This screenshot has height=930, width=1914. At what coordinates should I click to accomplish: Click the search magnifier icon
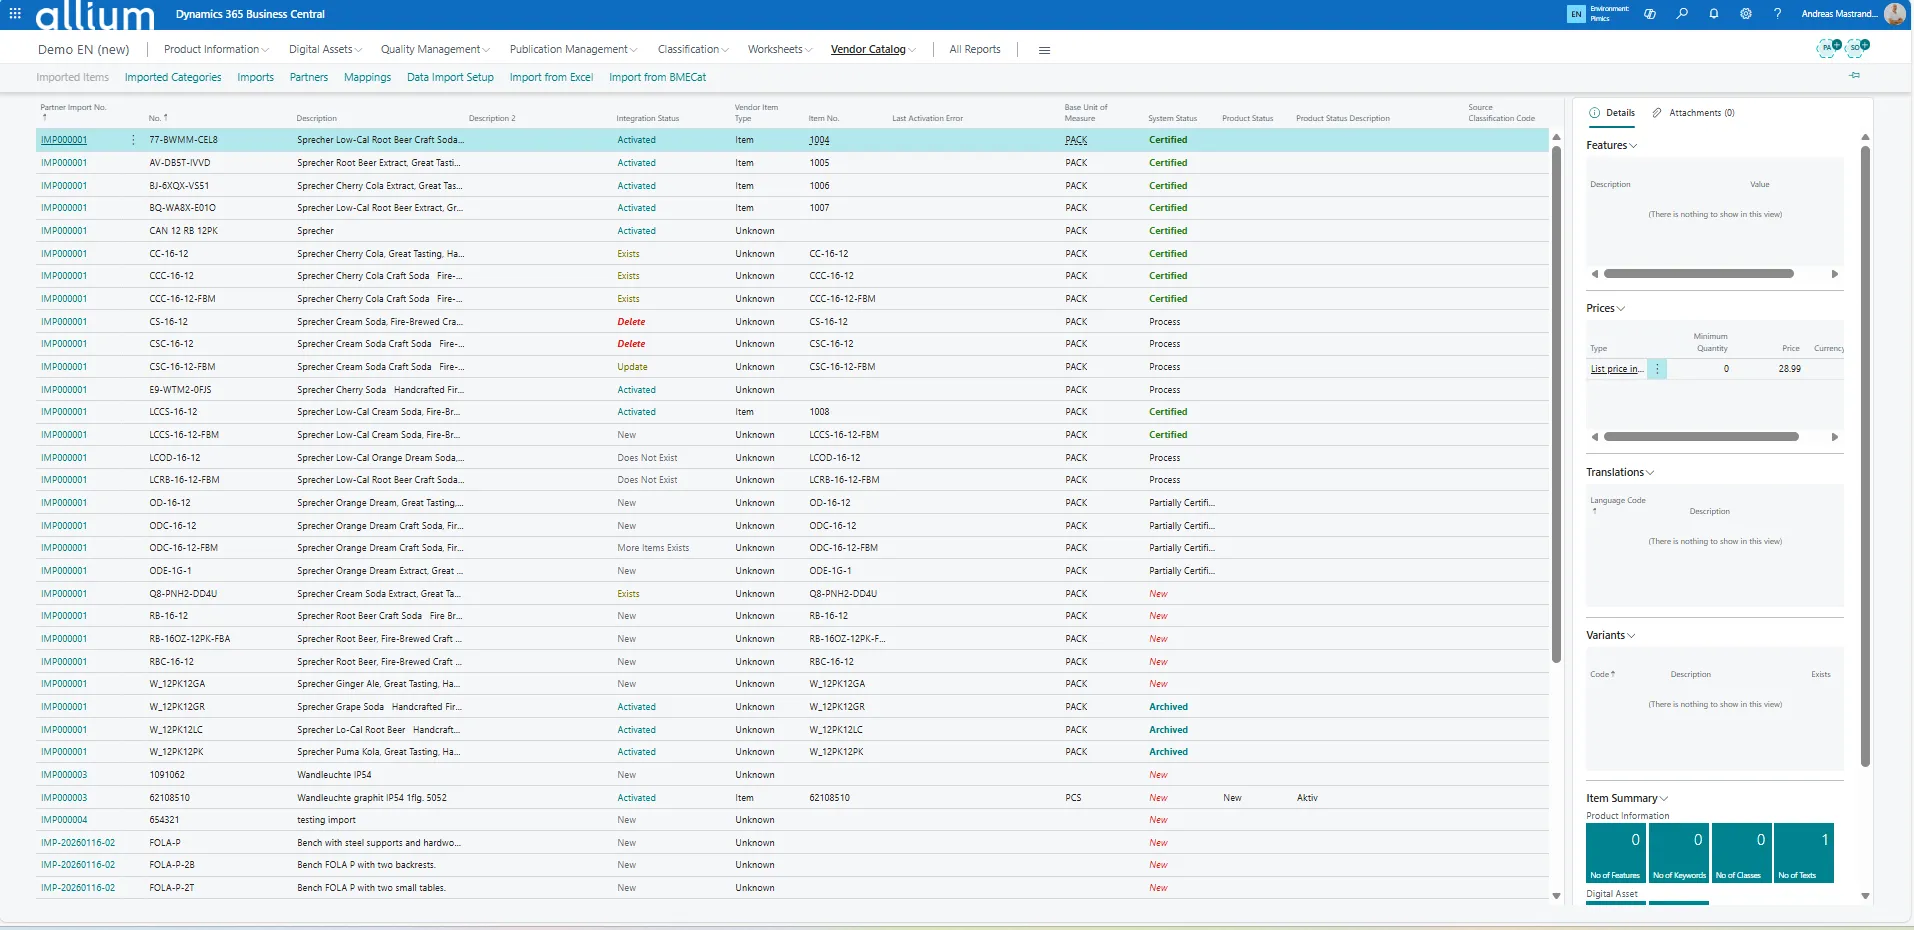[x=1682, y=14]
